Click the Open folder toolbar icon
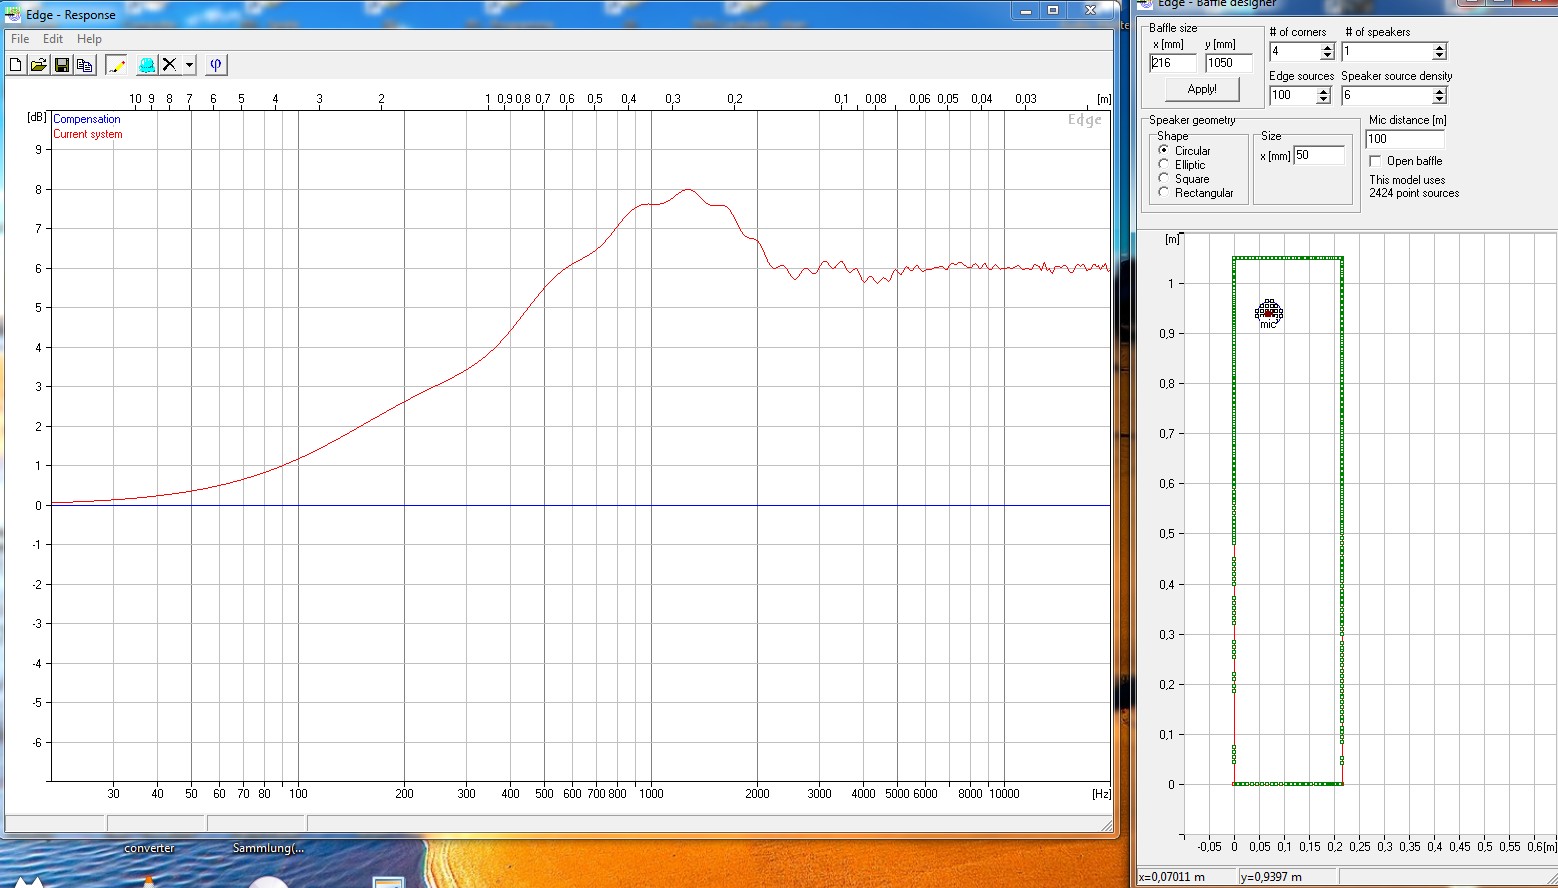Screen dimensions: 1558x888 click(38, 65)
